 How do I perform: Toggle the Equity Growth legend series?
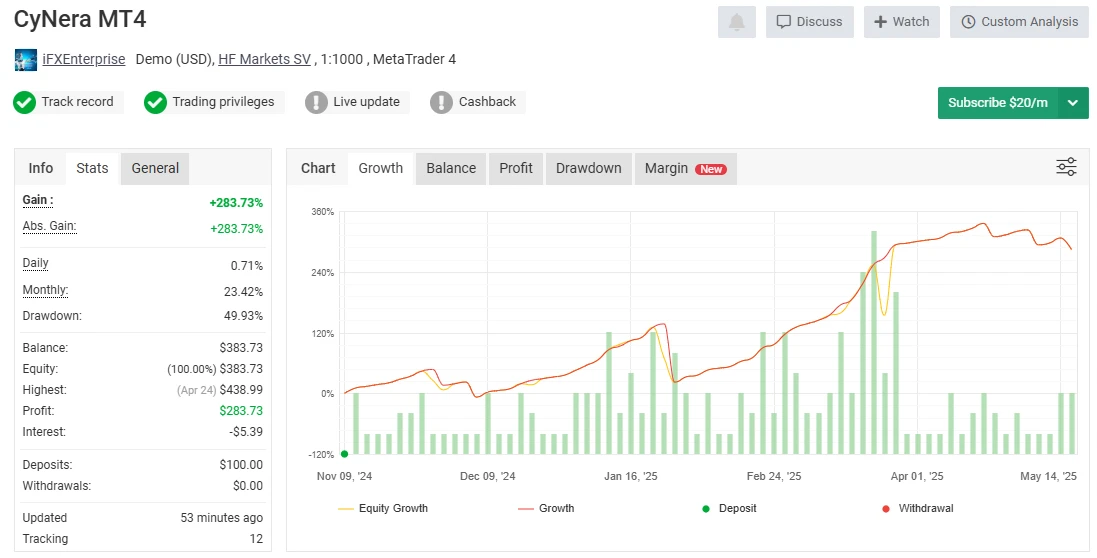383,508
